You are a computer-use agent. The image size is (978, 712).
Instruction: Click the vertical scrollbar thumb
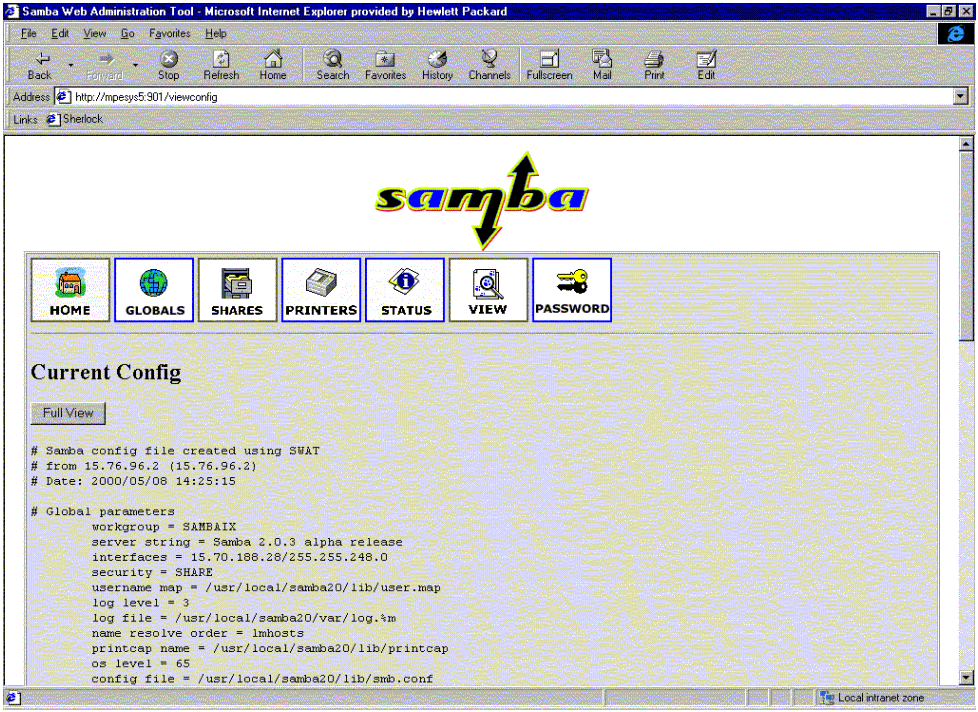click(x=966, y=246)
